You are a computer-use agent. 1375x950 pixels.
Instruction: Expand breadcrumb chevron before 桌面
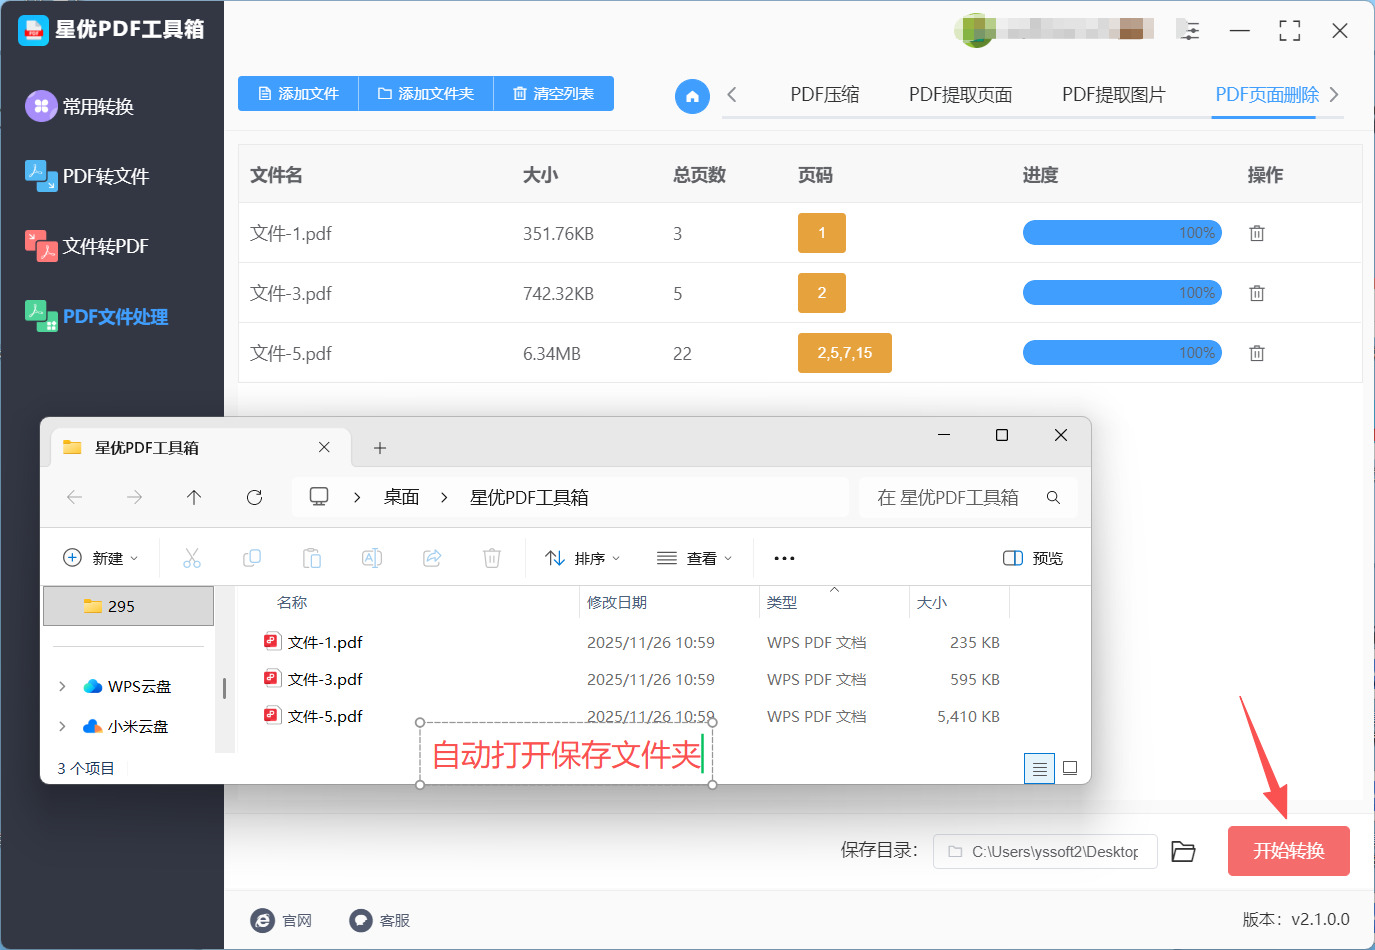[x=357, y=497]
